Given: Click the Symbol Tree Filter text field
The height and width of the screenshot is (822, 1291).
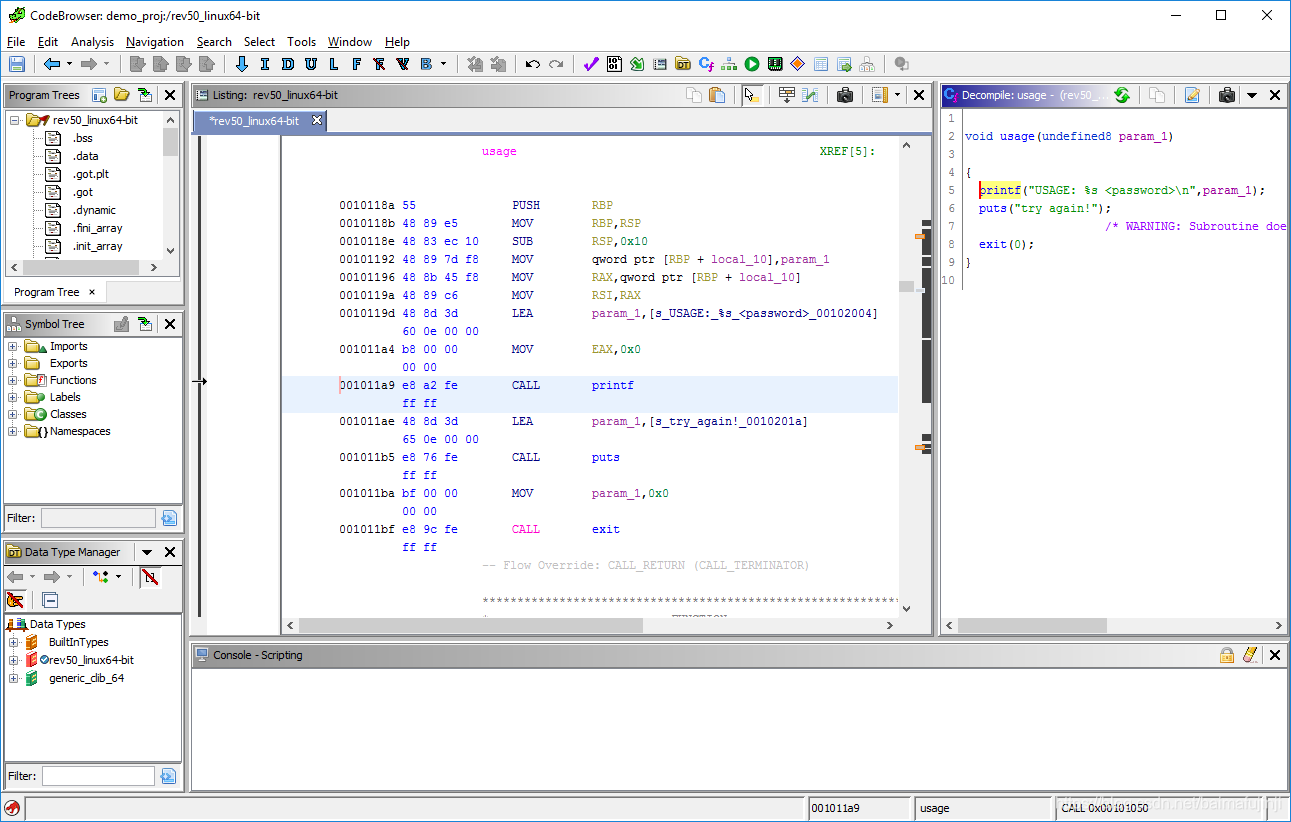Looking at the screenshot, I should point(98,518).
